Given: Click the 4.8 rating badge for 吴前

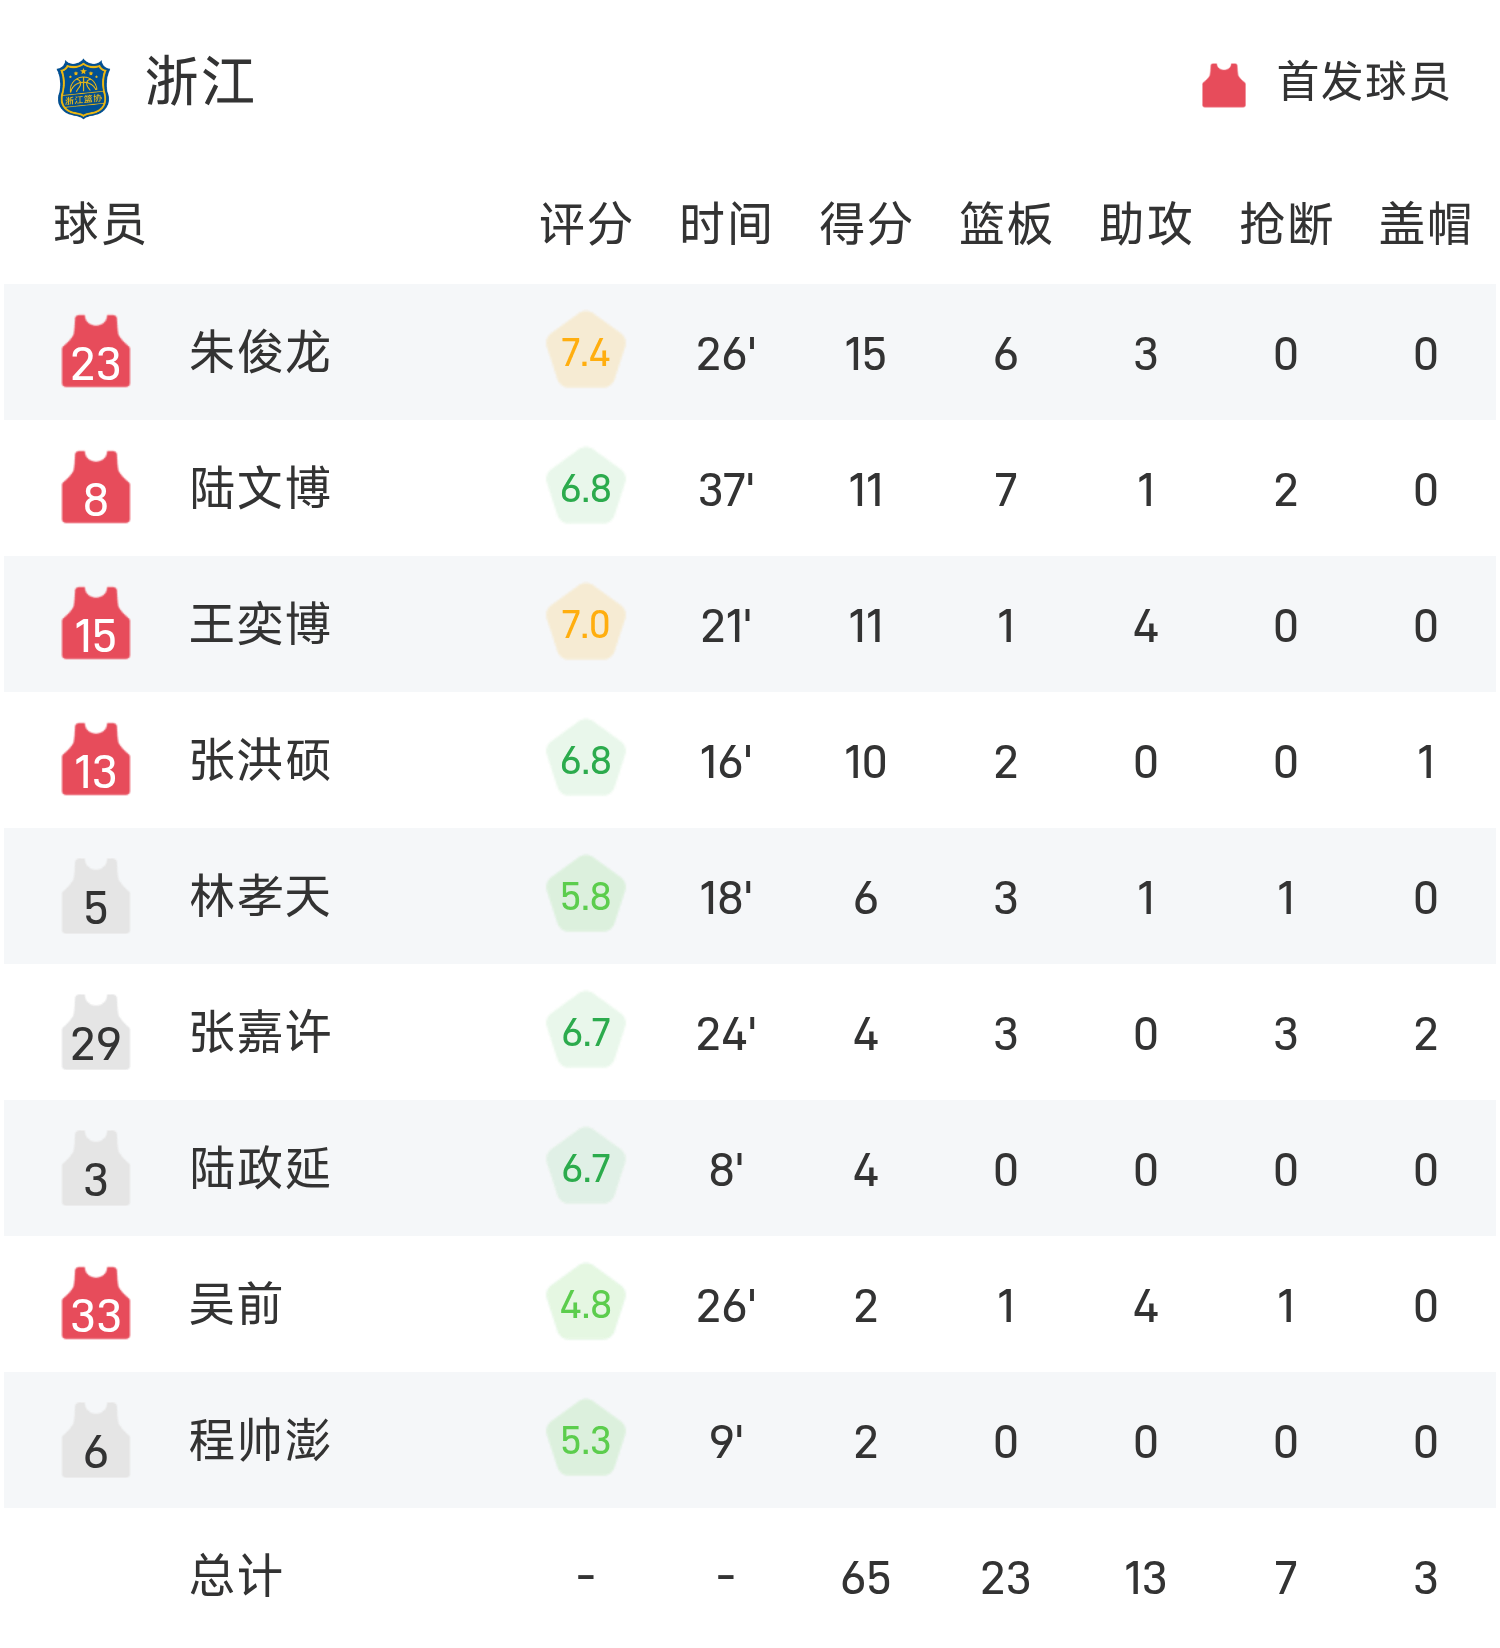Looking at the screenshot, I should click(x=586, y=1304).
